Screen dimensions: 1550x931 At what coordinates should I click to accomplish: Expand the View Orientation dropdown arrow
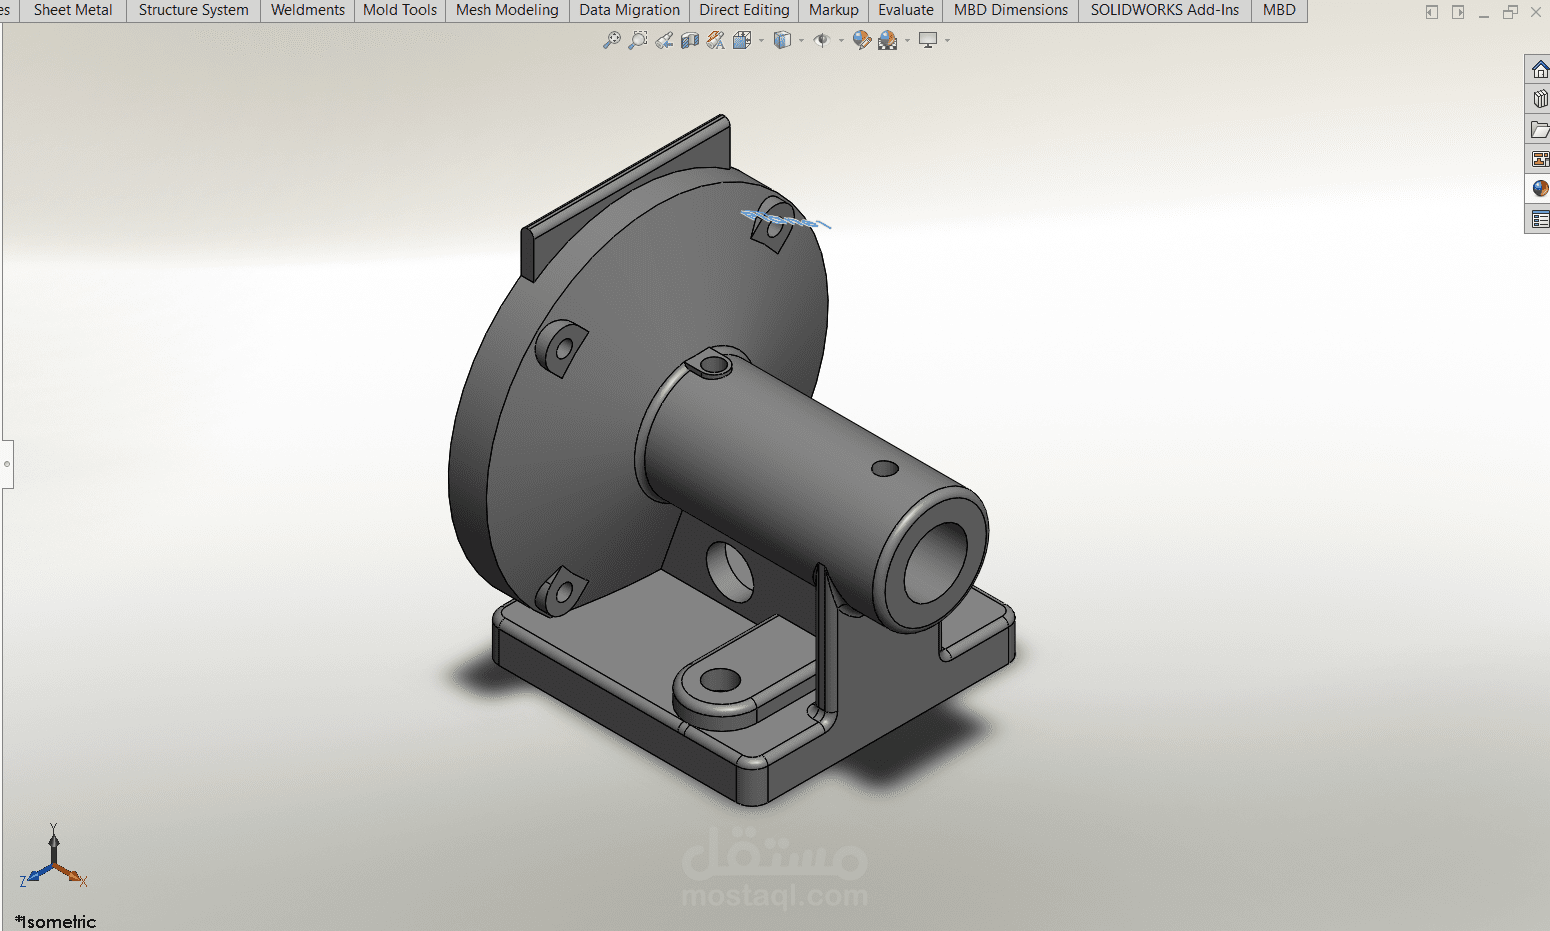tap(761, 41)
